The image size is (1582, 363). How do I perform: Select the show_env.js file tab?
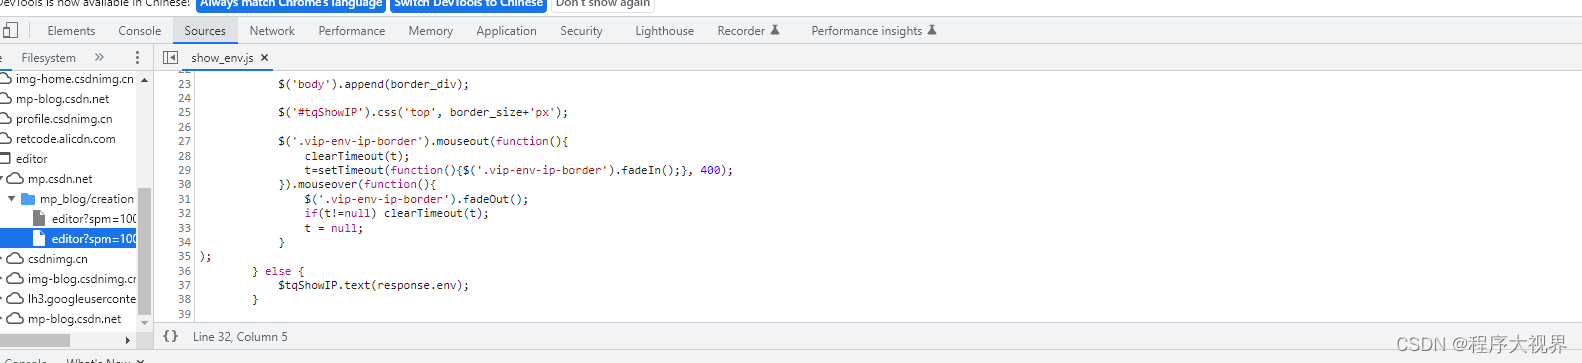[222, 58]
